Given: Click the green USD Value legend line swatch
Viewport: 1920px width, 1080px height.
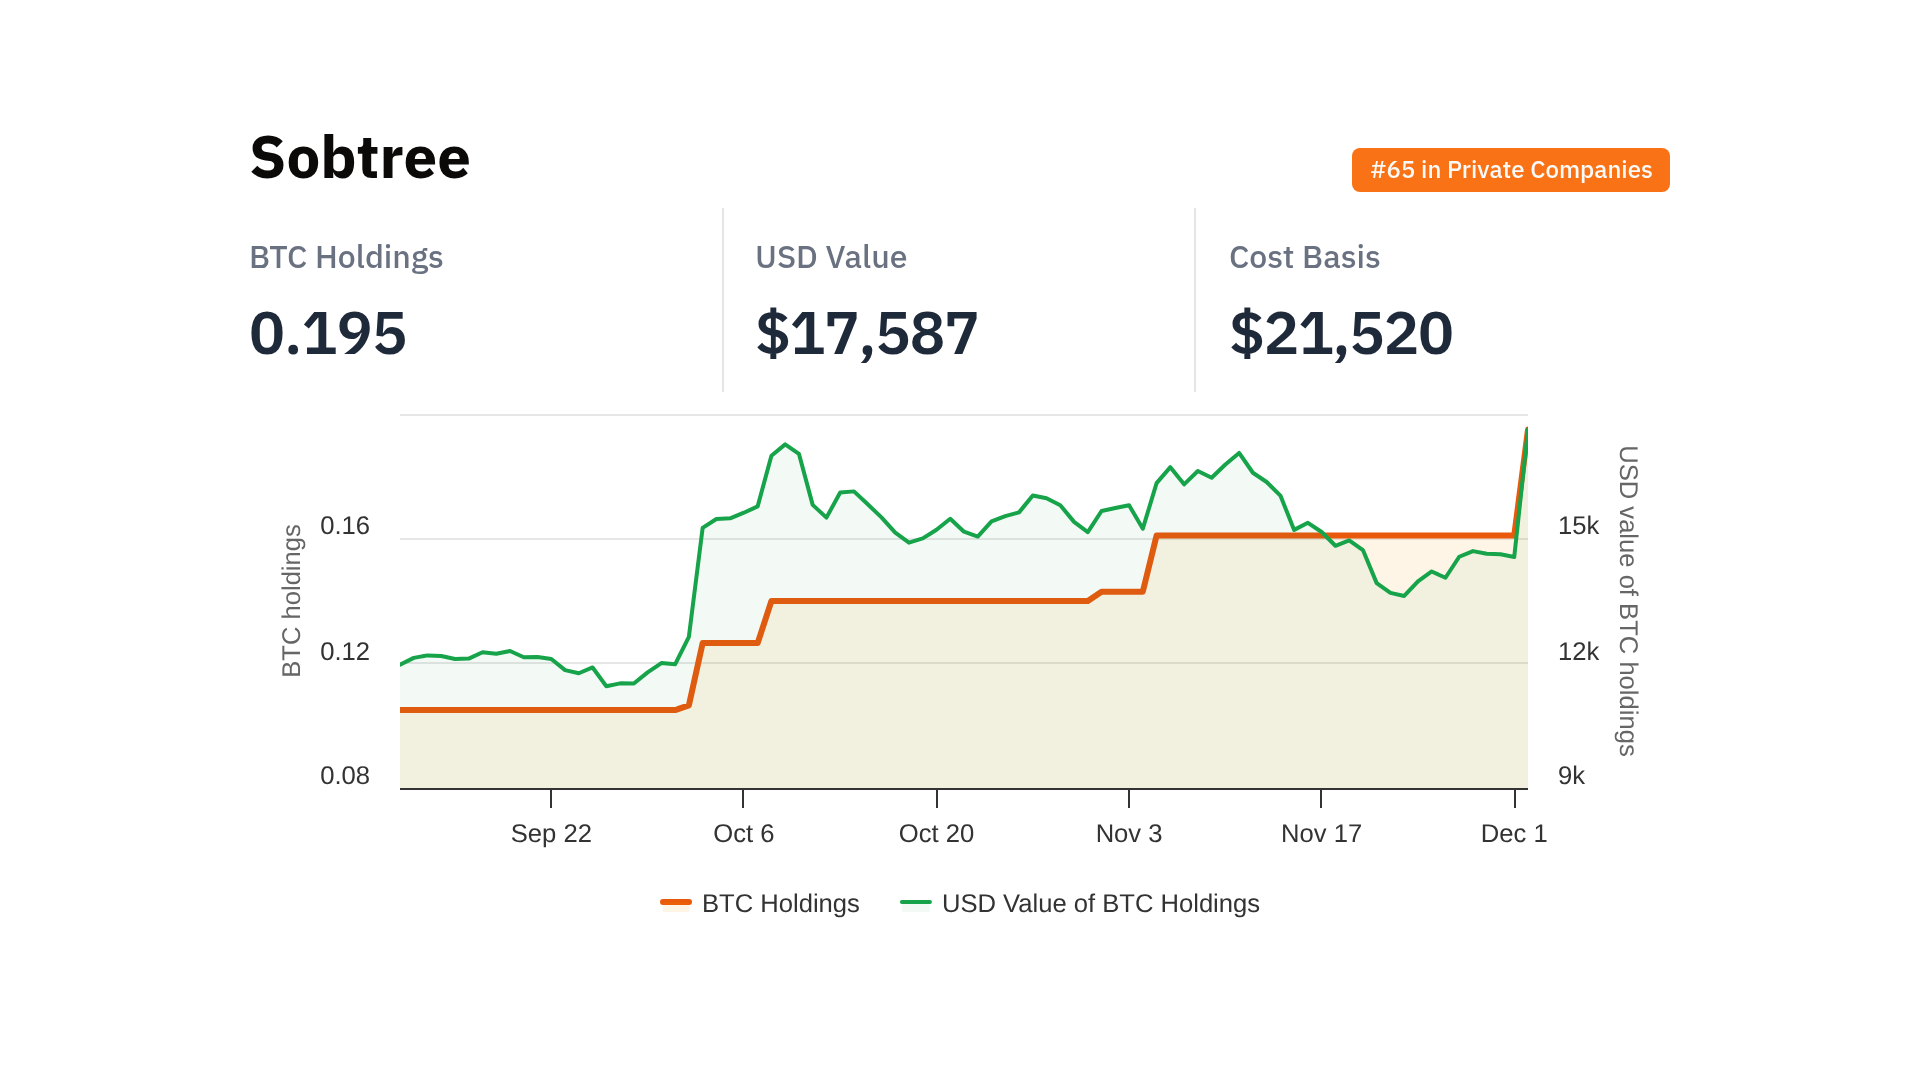Looking at the screenshot, I should coord(915,903).
